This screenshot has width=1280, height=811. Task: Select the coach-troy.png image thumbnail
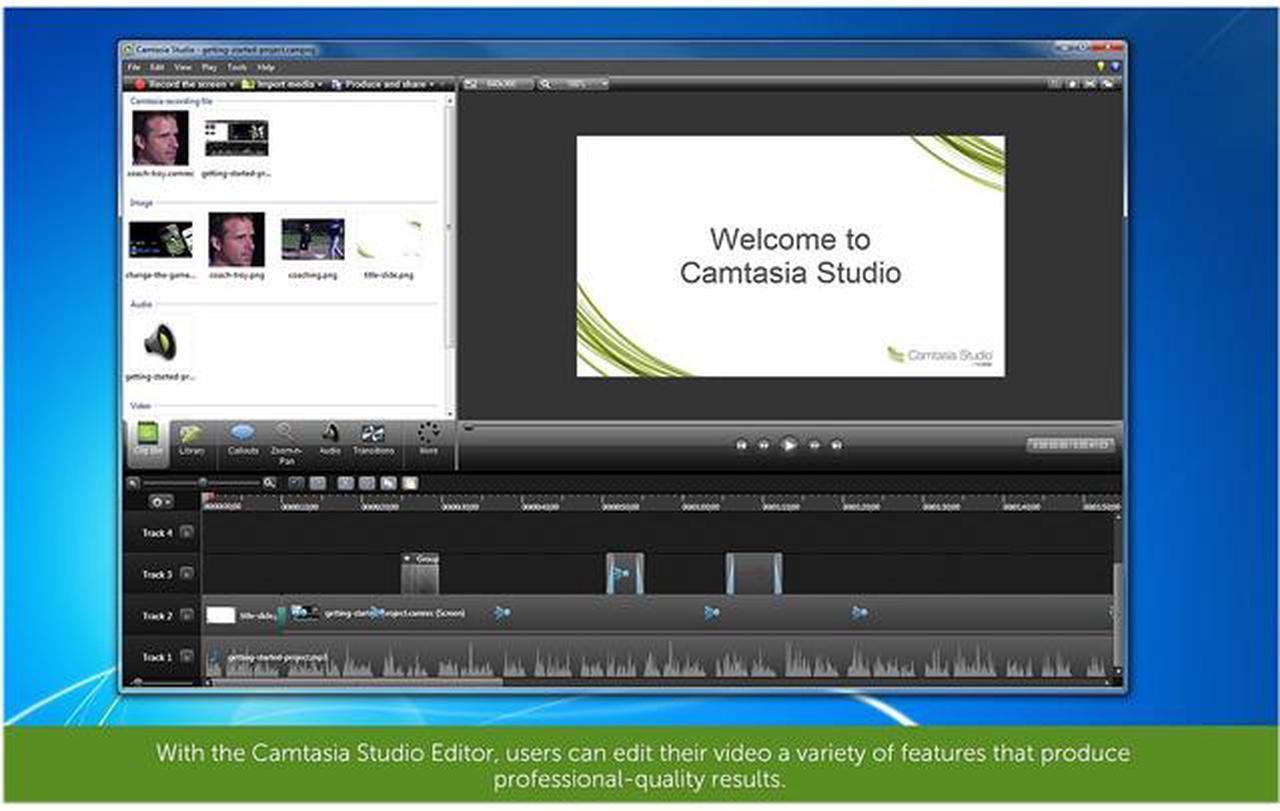pyautogui.click(x=237, y=239)
